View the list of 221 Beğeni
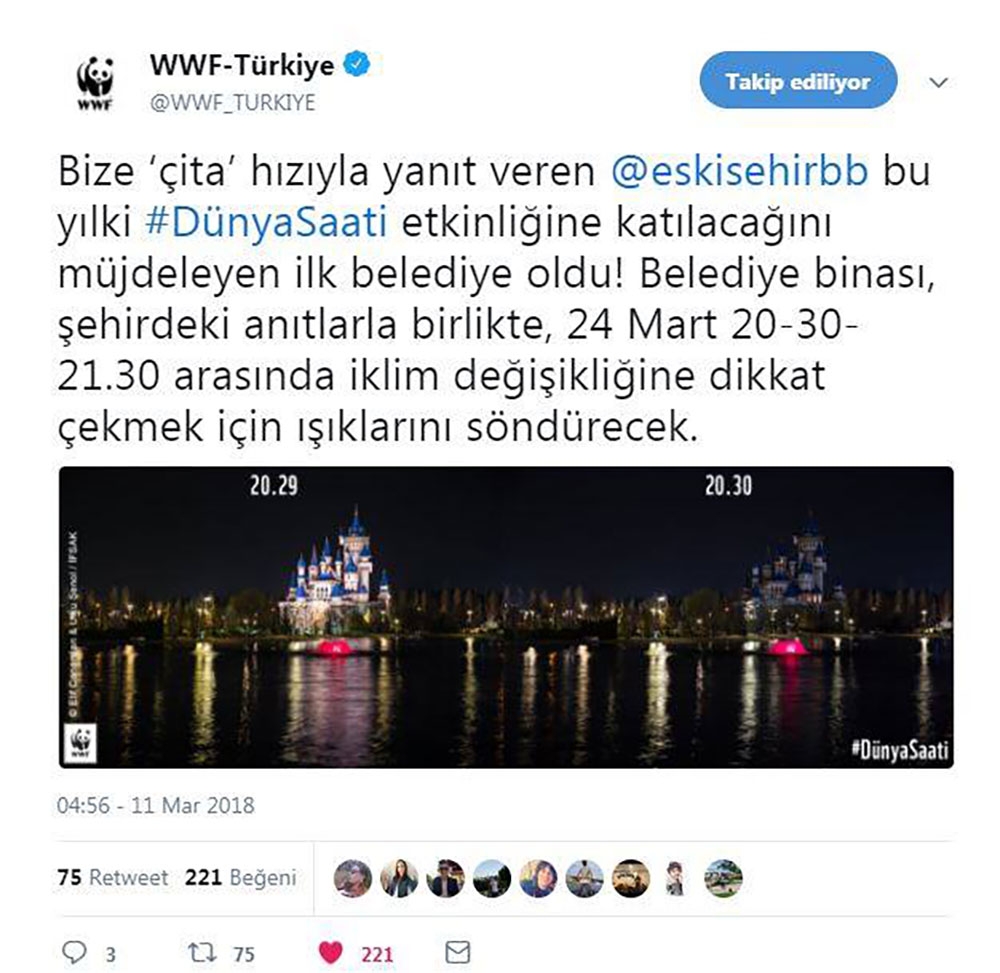Image resolution: width=1000 pixels, height=973 pixels. pos(240,877)
